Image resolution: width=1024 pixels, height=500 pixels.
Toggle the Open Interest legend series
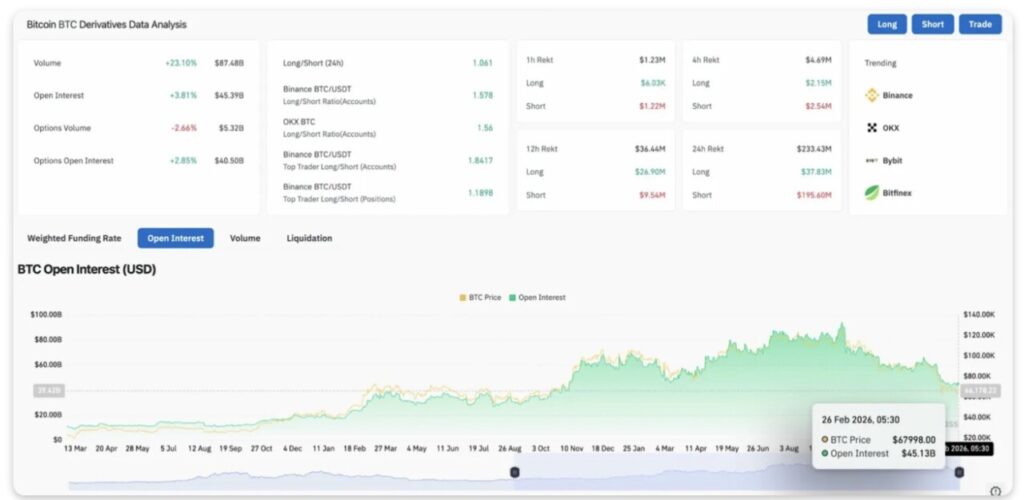point(536,297)
